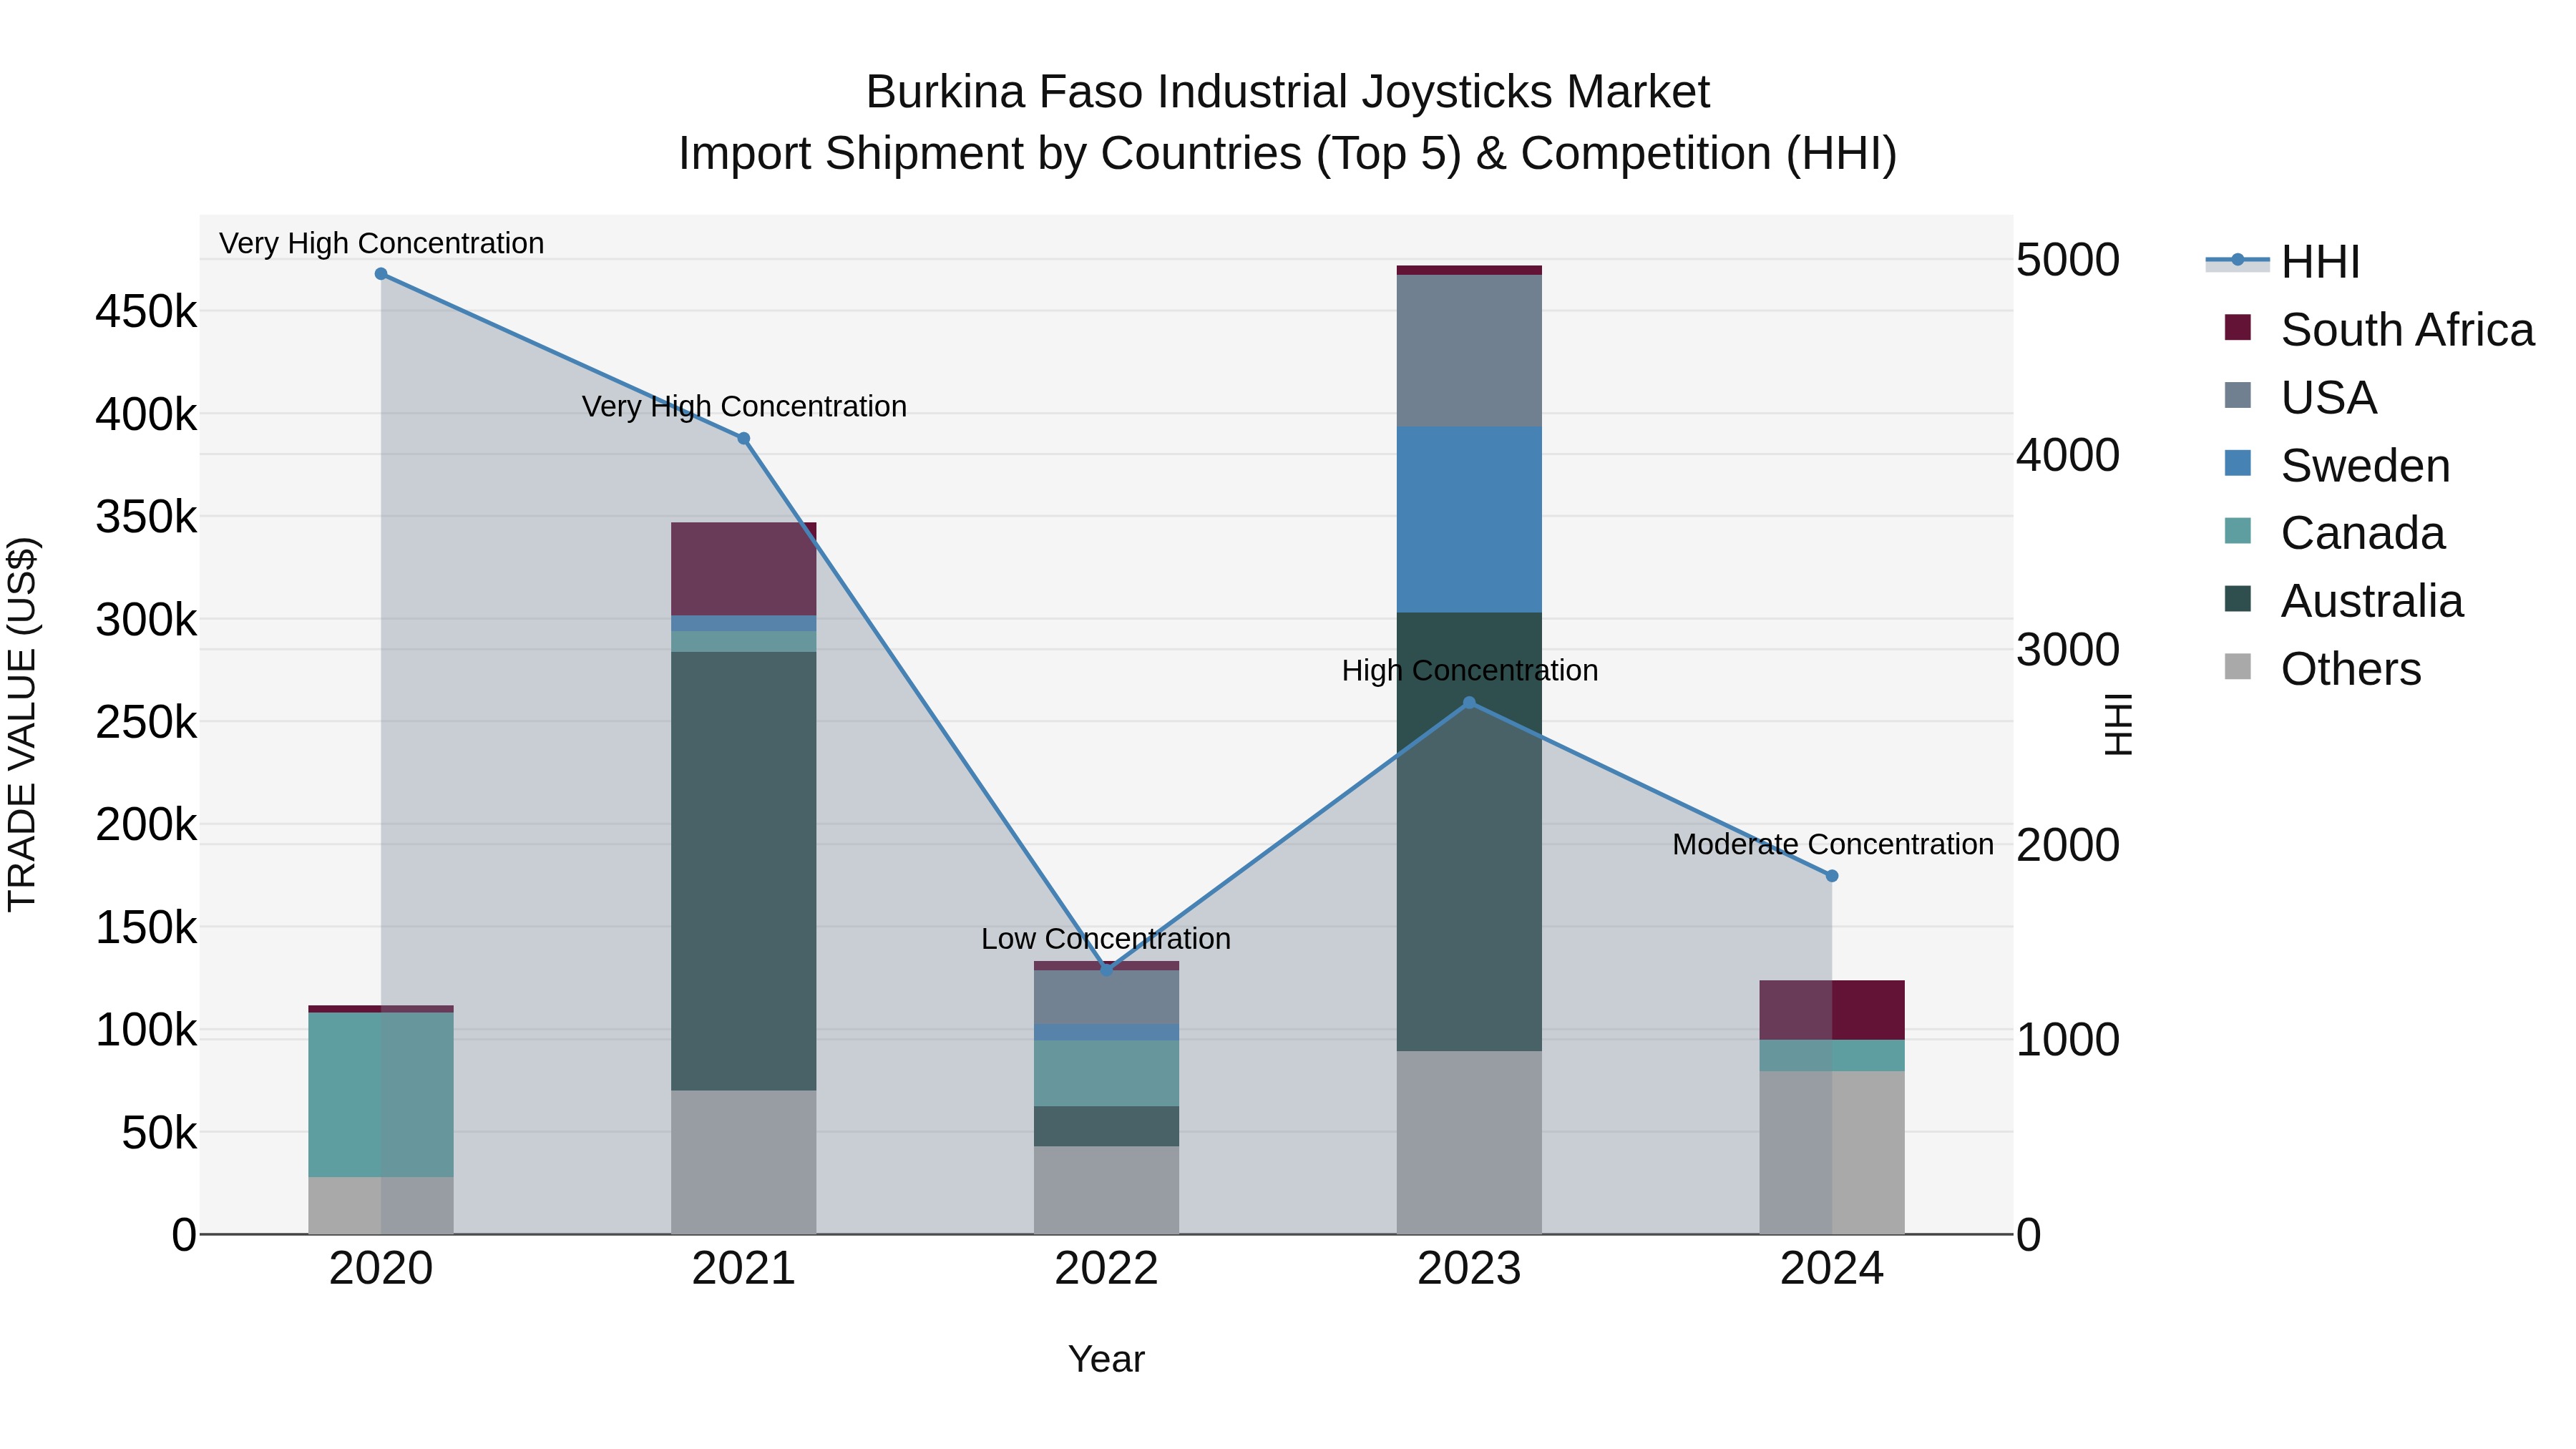Image resolution: width=2576 pixels, height=1449 pixels.
Task: Click the 450k y-axis tick label
Action: [x=146, y=312]
